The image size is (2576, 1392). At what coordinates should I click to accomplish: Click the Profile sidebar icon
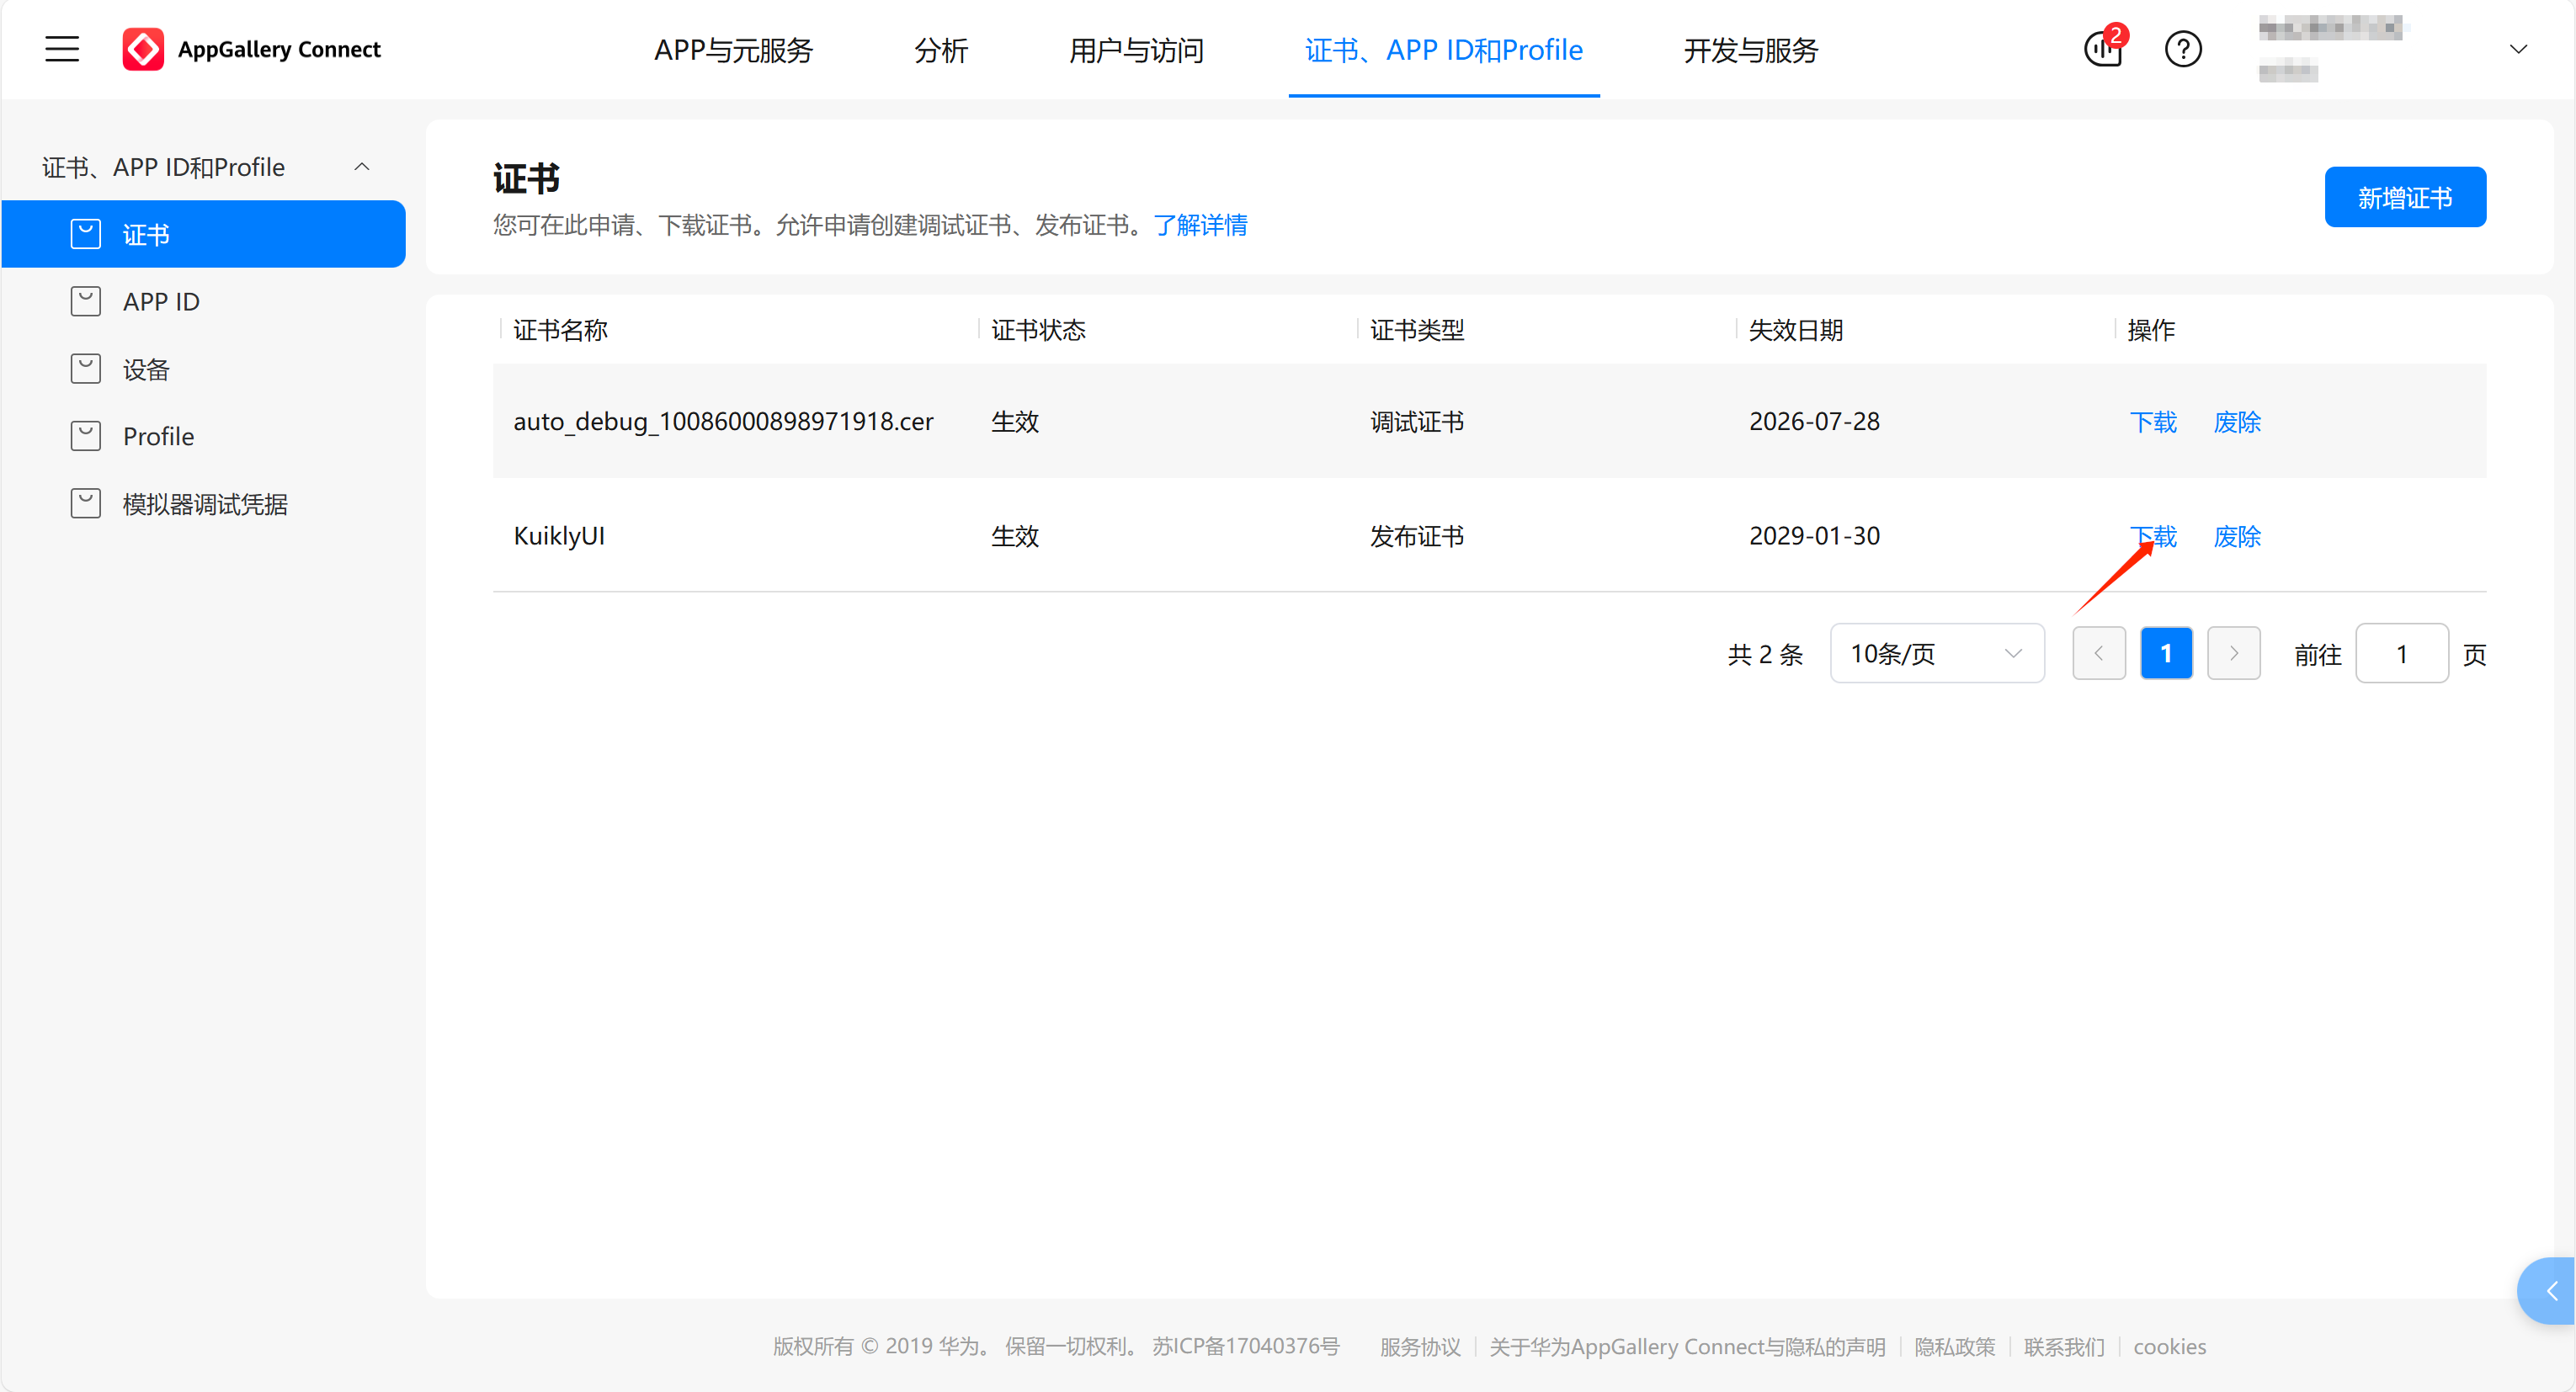pos(86,436)
